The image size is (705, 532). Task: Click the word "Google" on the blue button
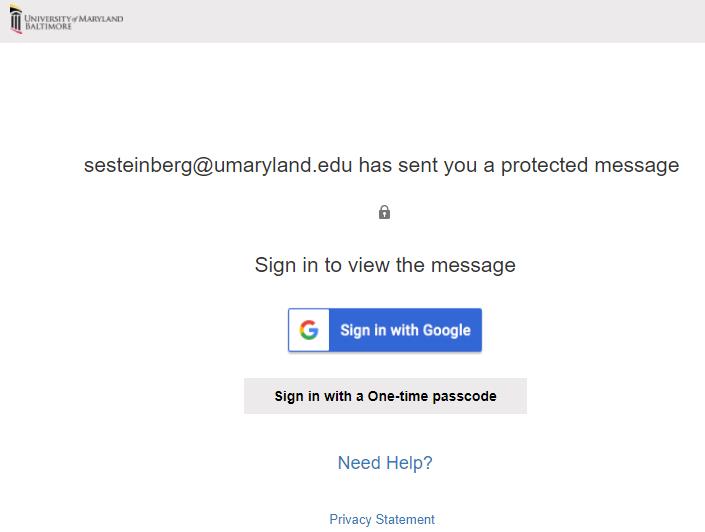coord(446,330)
